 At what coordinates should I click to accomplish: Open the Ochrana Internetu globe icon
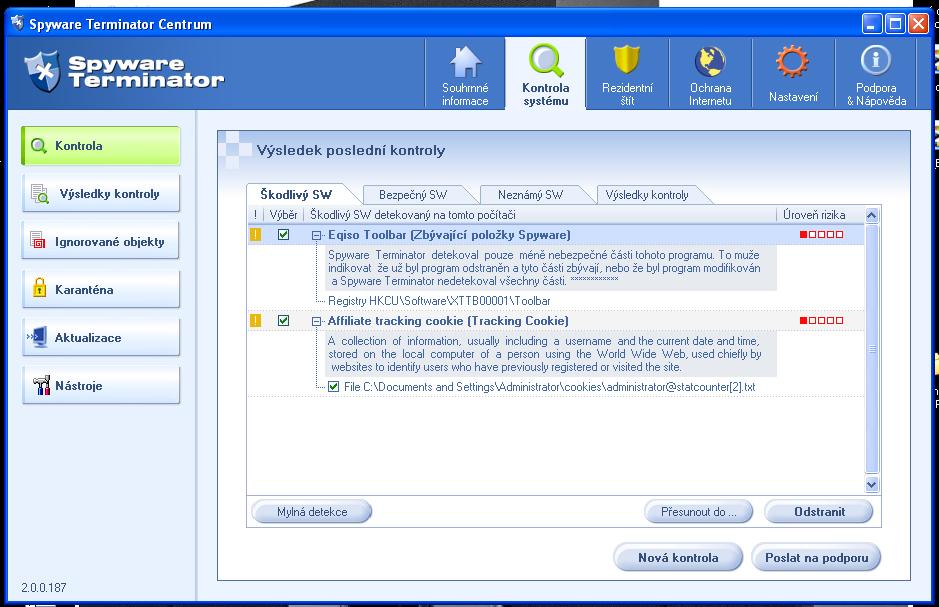[710, 61]
